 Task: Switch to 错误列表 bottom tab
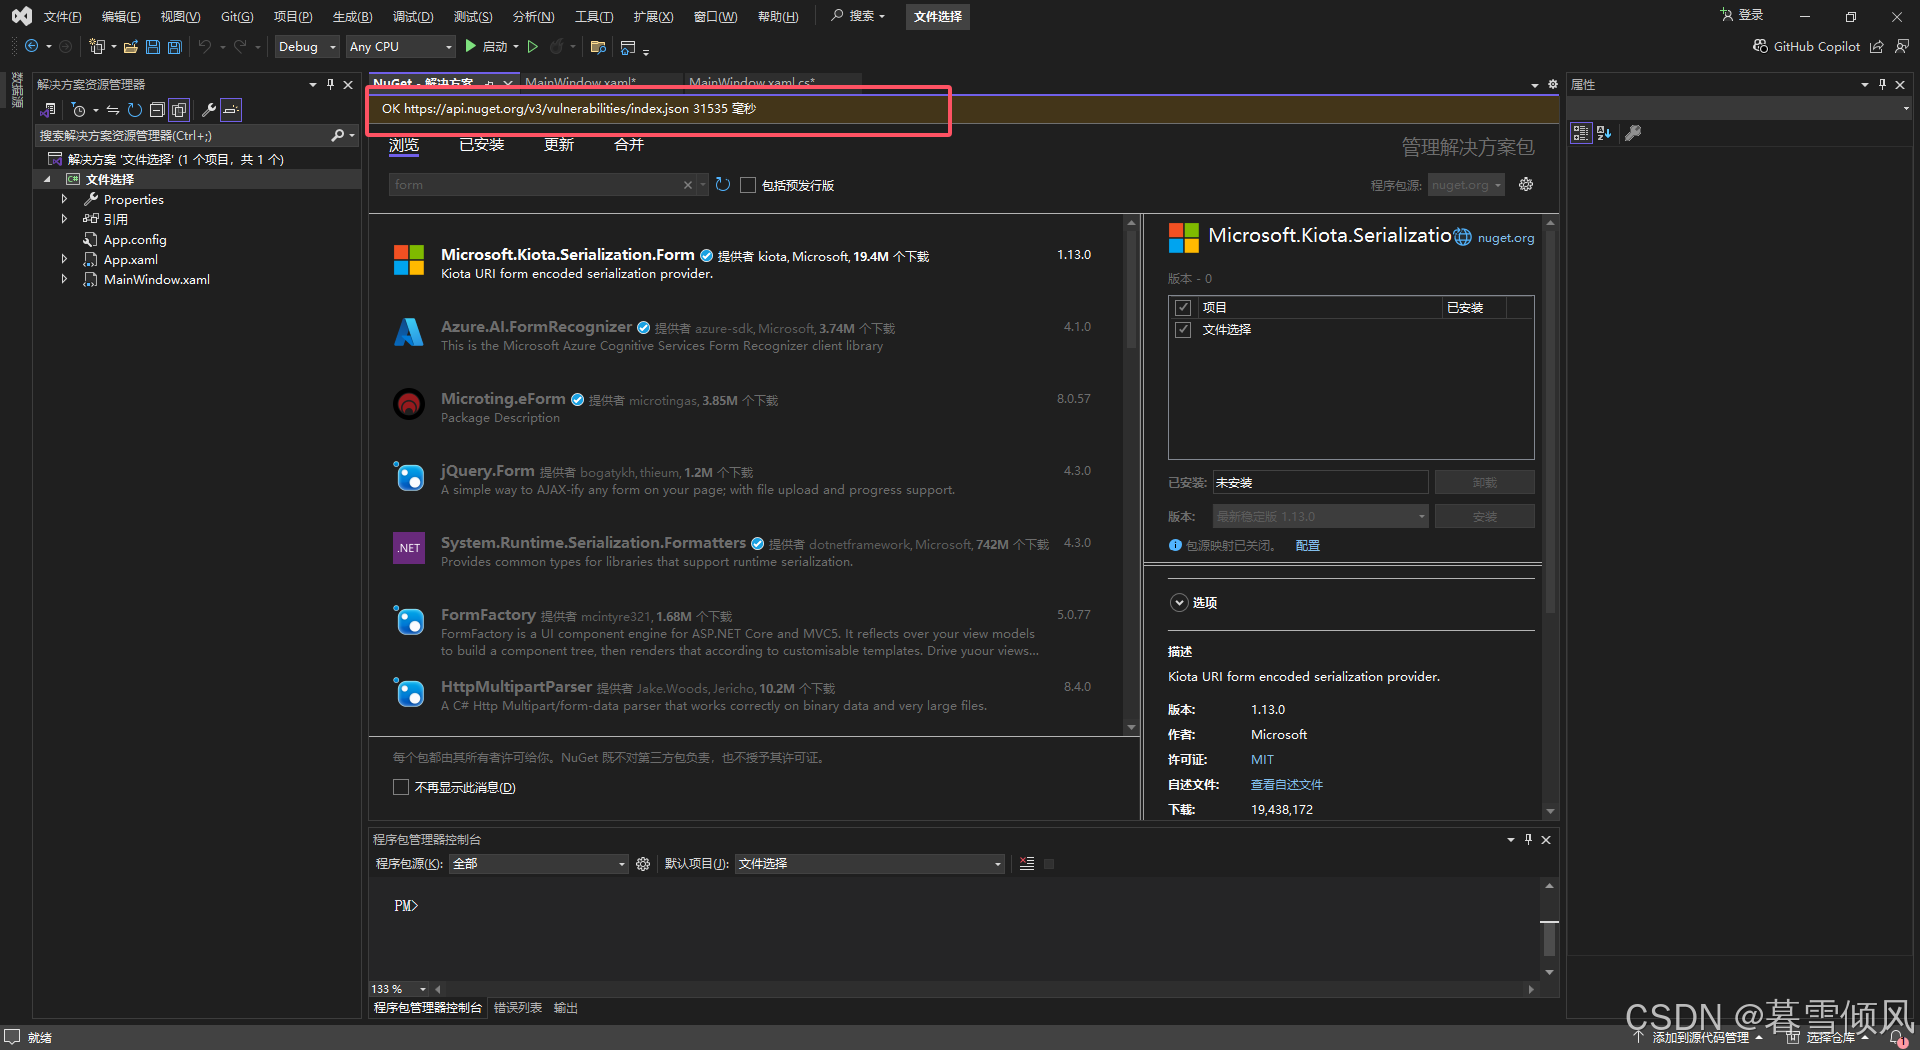pyautogui.click(x=518, y=1008)
